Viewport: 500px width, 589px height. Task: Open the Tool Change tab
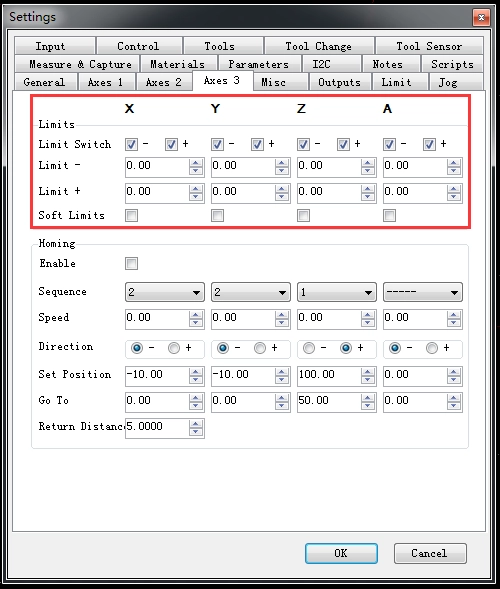[319, 46]
